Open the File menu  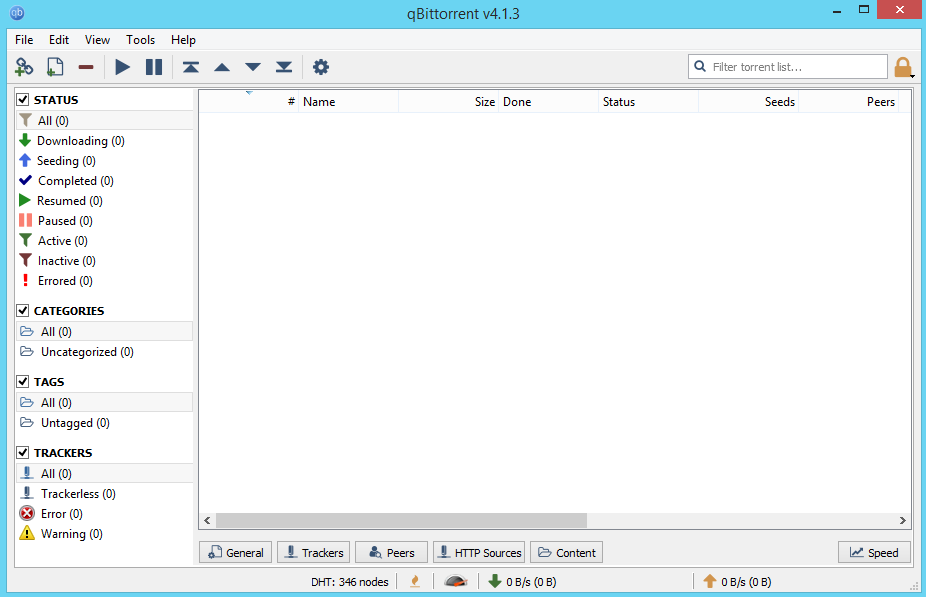[24, 40]
